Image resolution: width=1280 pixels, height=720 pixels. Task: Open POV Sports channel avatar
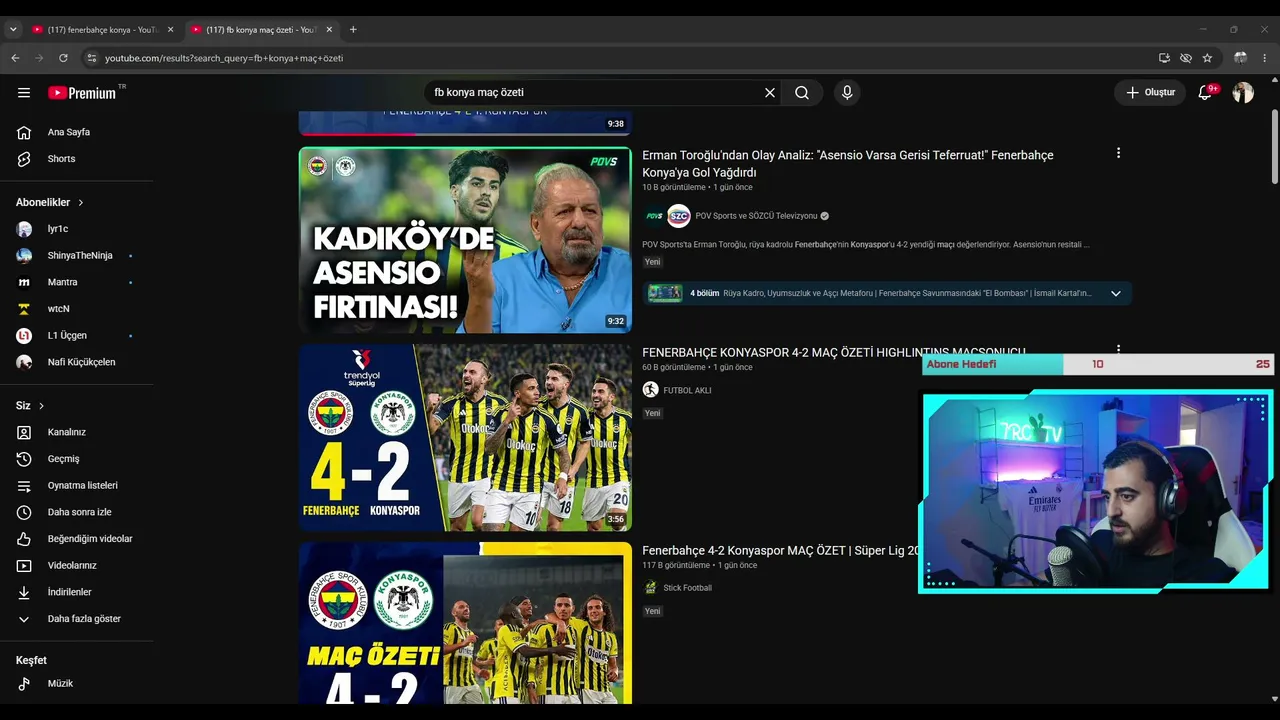[x=654, y=216]
